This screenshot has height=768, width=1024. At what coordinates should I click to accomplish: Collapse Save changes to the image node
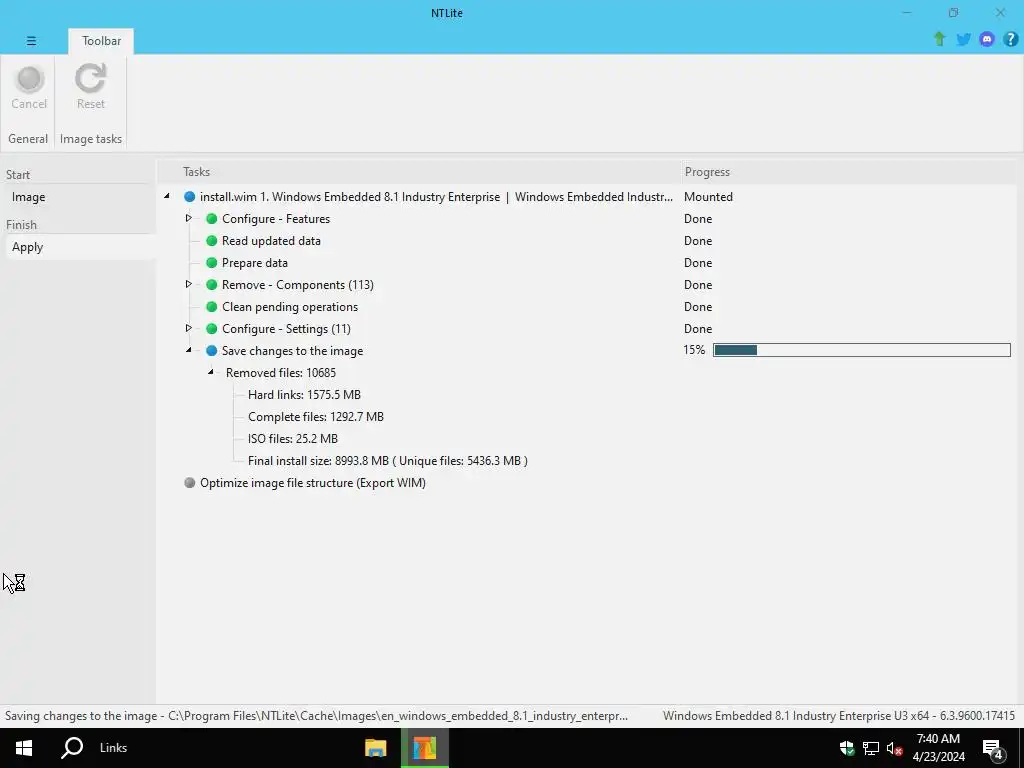189,350
